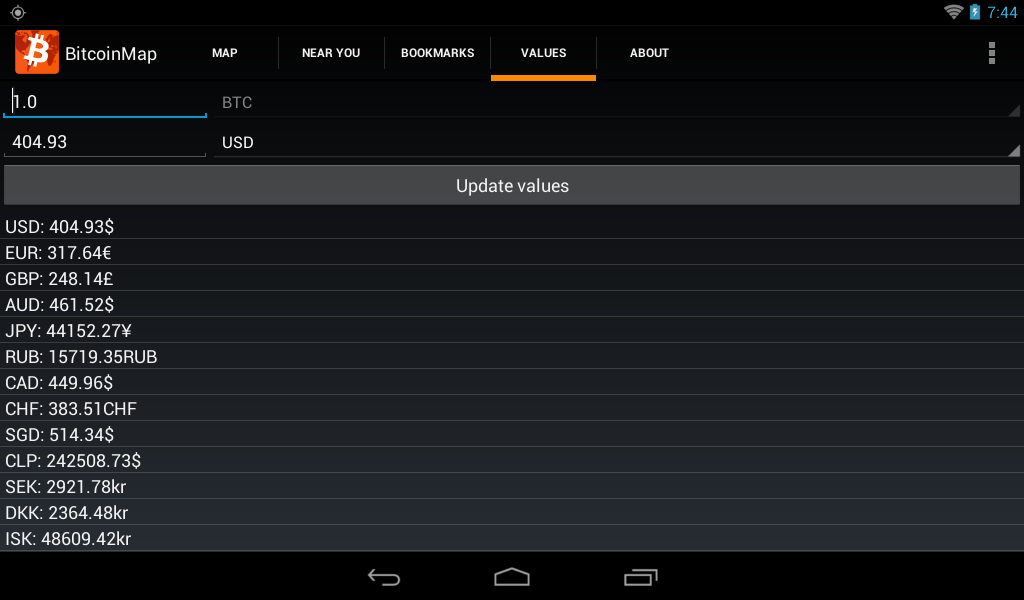Tap the Android home navigation icon
This screenshot has height=600, width=1024.
[x=511, y=577]
